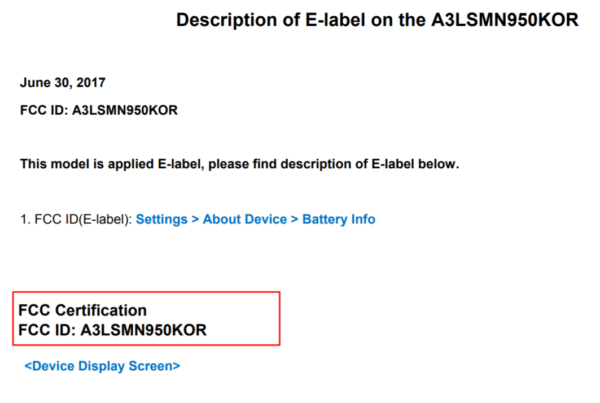This screenshot has height=403, width=600.
Task: Click A3LSMN950KOR inside the red-outlined box
Action: click(143, 329)
